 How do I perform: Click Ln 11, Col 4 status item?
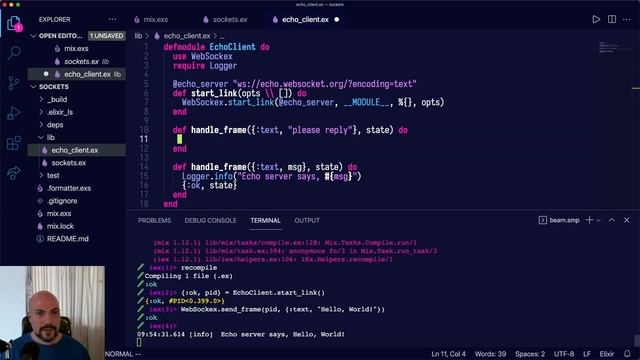[448, 354]
